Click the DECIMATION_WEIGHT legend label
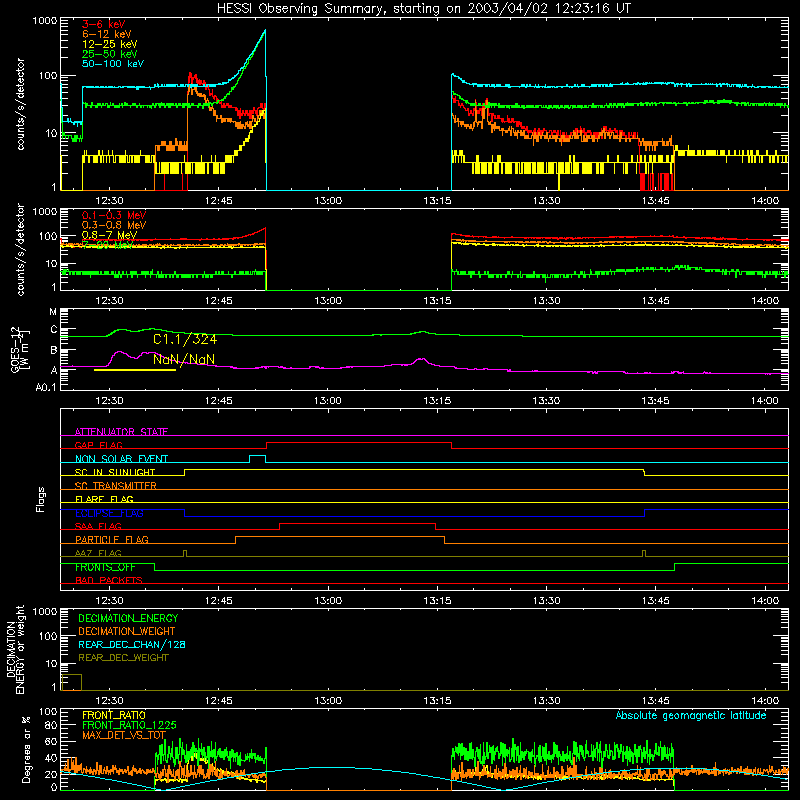This screenshot has height=800, width=800. point(127,631)
